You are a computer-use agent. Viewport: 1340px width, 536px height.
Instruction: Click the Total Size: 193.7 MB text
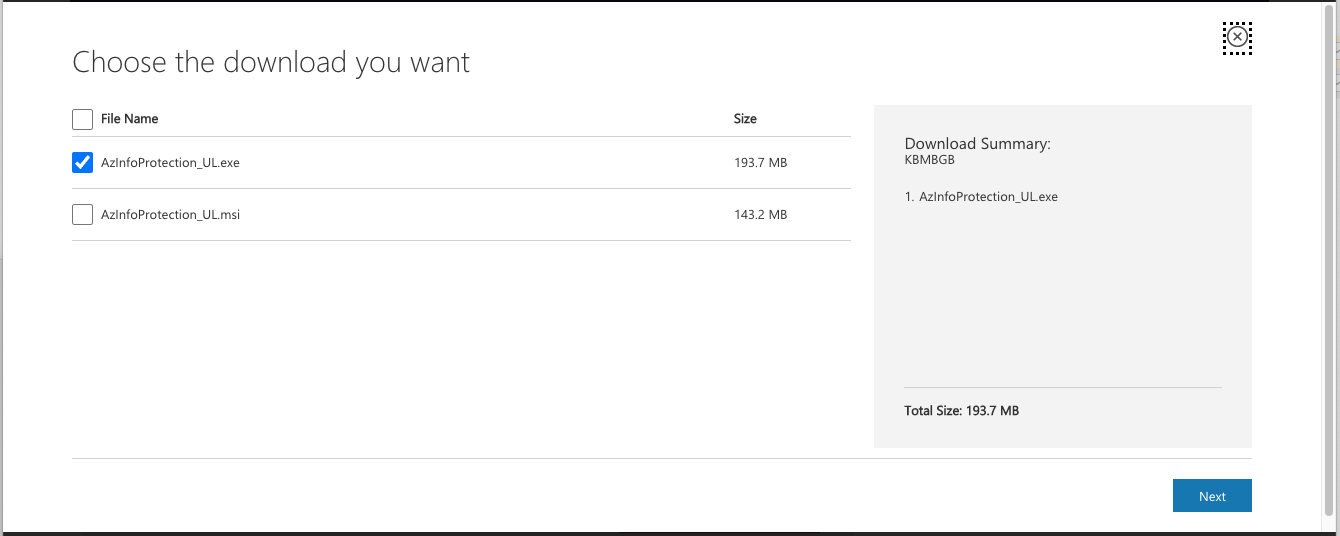point(961,411)
